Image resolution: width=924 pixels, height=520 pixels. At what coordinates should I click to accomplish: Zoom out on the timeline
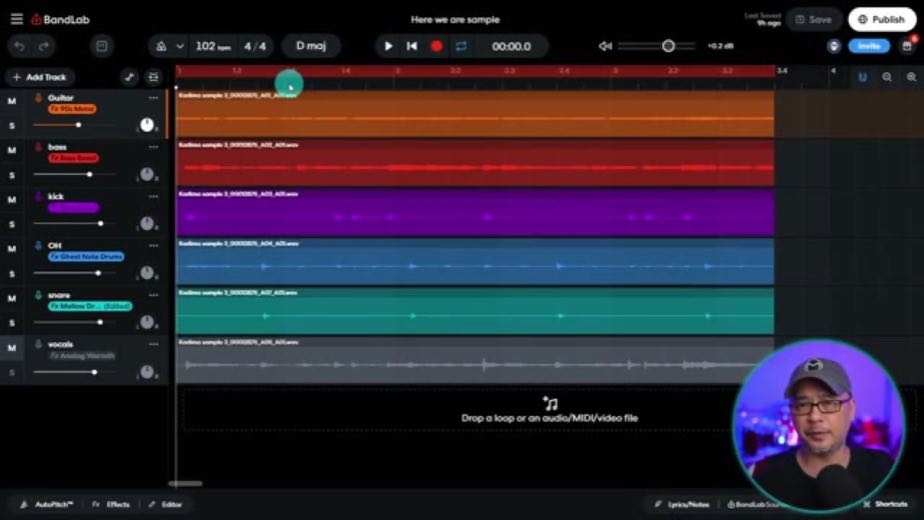887,77
